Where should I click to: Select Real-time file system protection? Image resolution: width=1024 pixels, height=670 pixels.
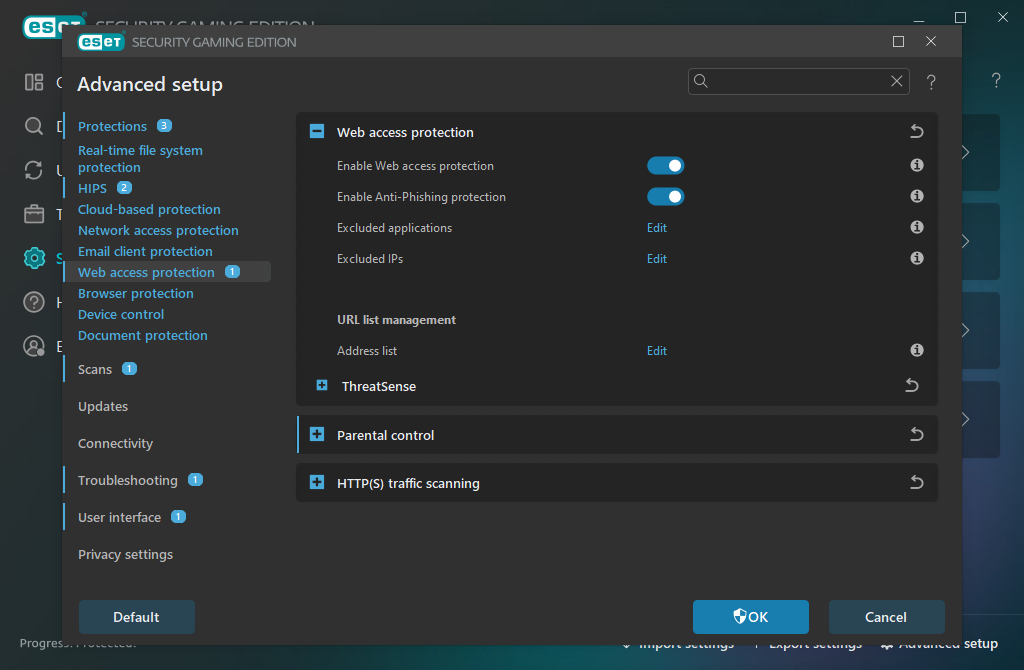(140, 159)
